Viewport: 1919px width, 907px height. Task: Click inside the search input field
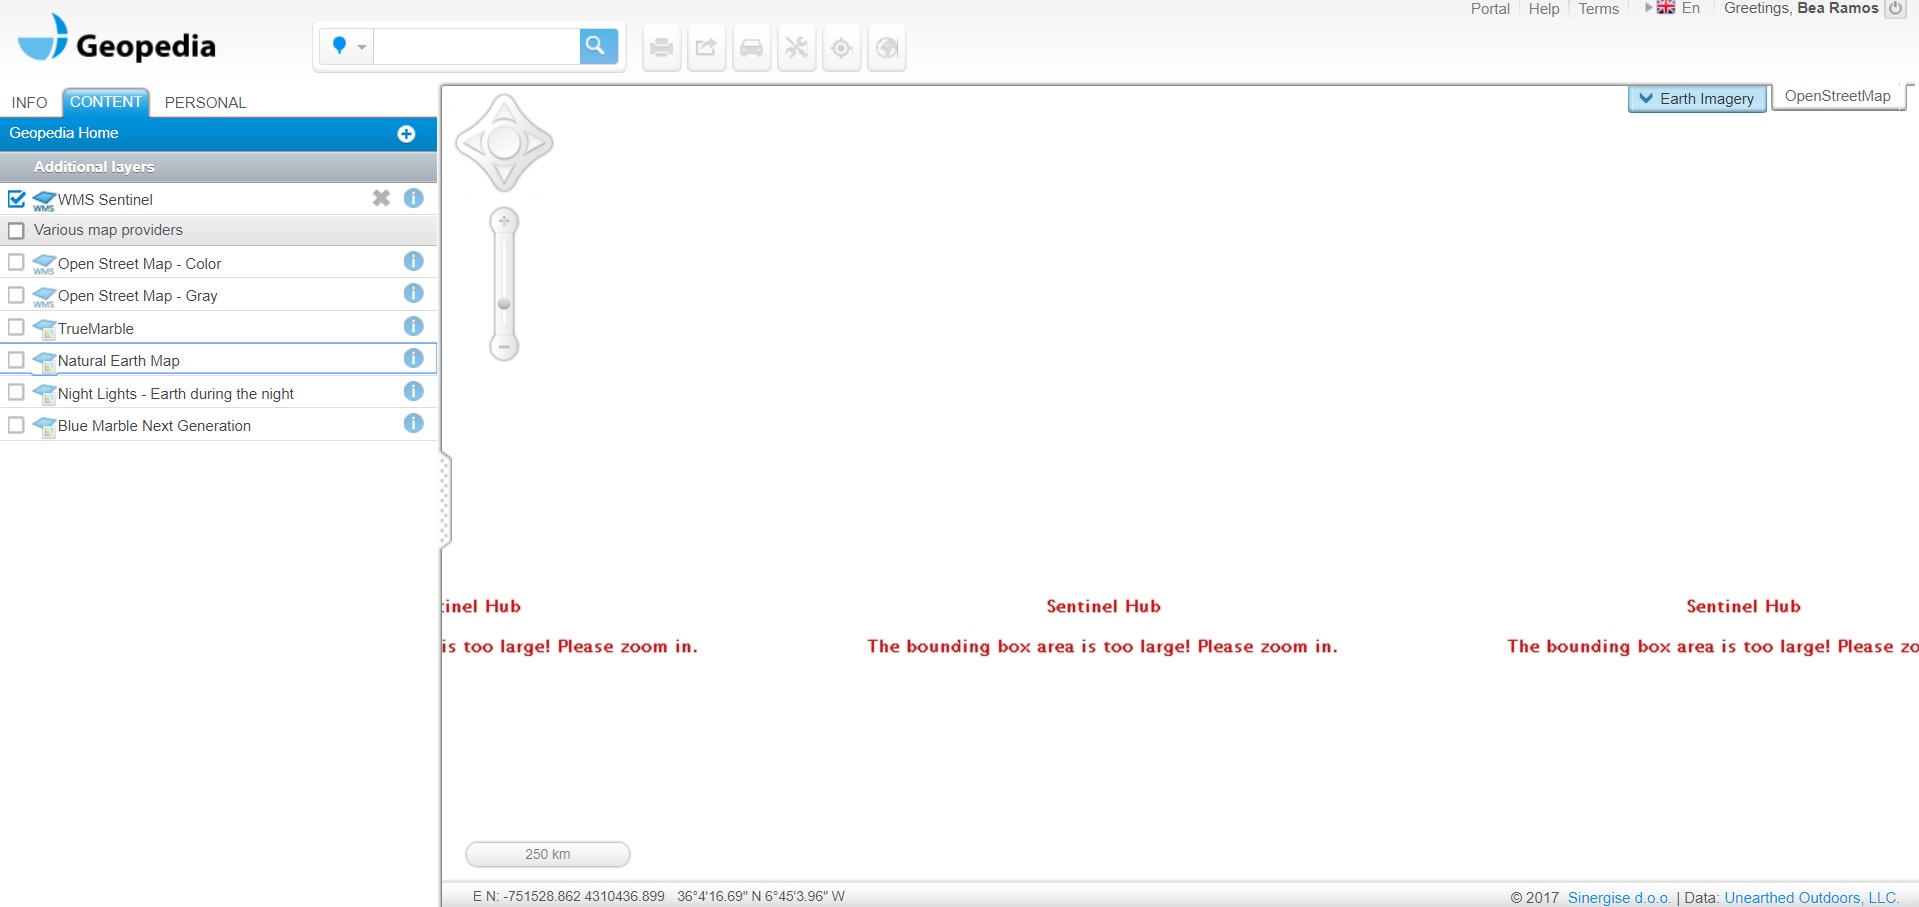coord(476,46)
